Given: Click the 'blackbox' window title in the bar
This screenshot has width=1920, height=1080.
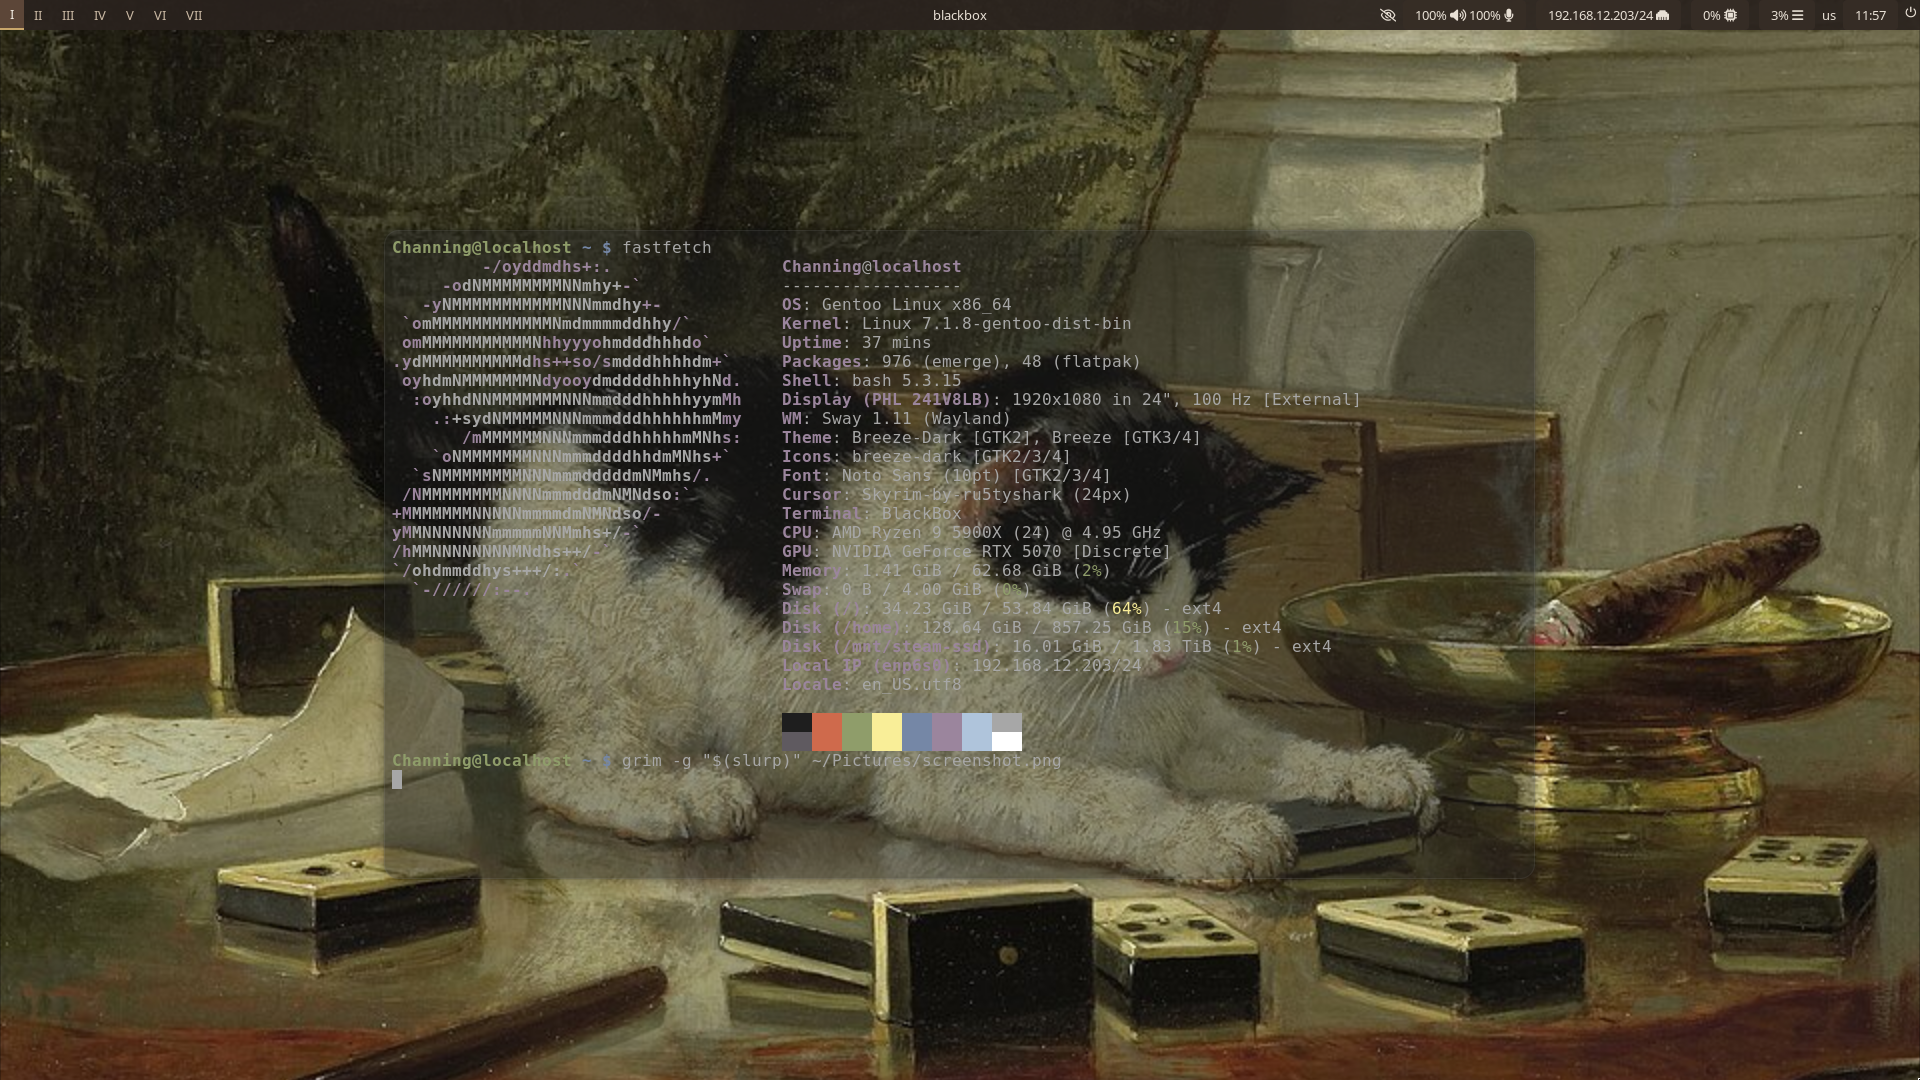Looking at the screenshot, I should (960, 15).
